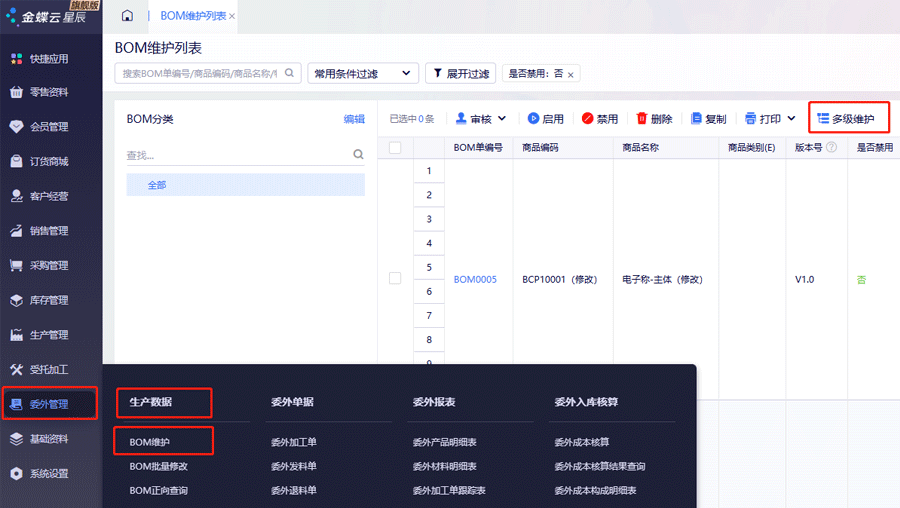Open the 审核 dropdown menu

[x=481, y=119]
